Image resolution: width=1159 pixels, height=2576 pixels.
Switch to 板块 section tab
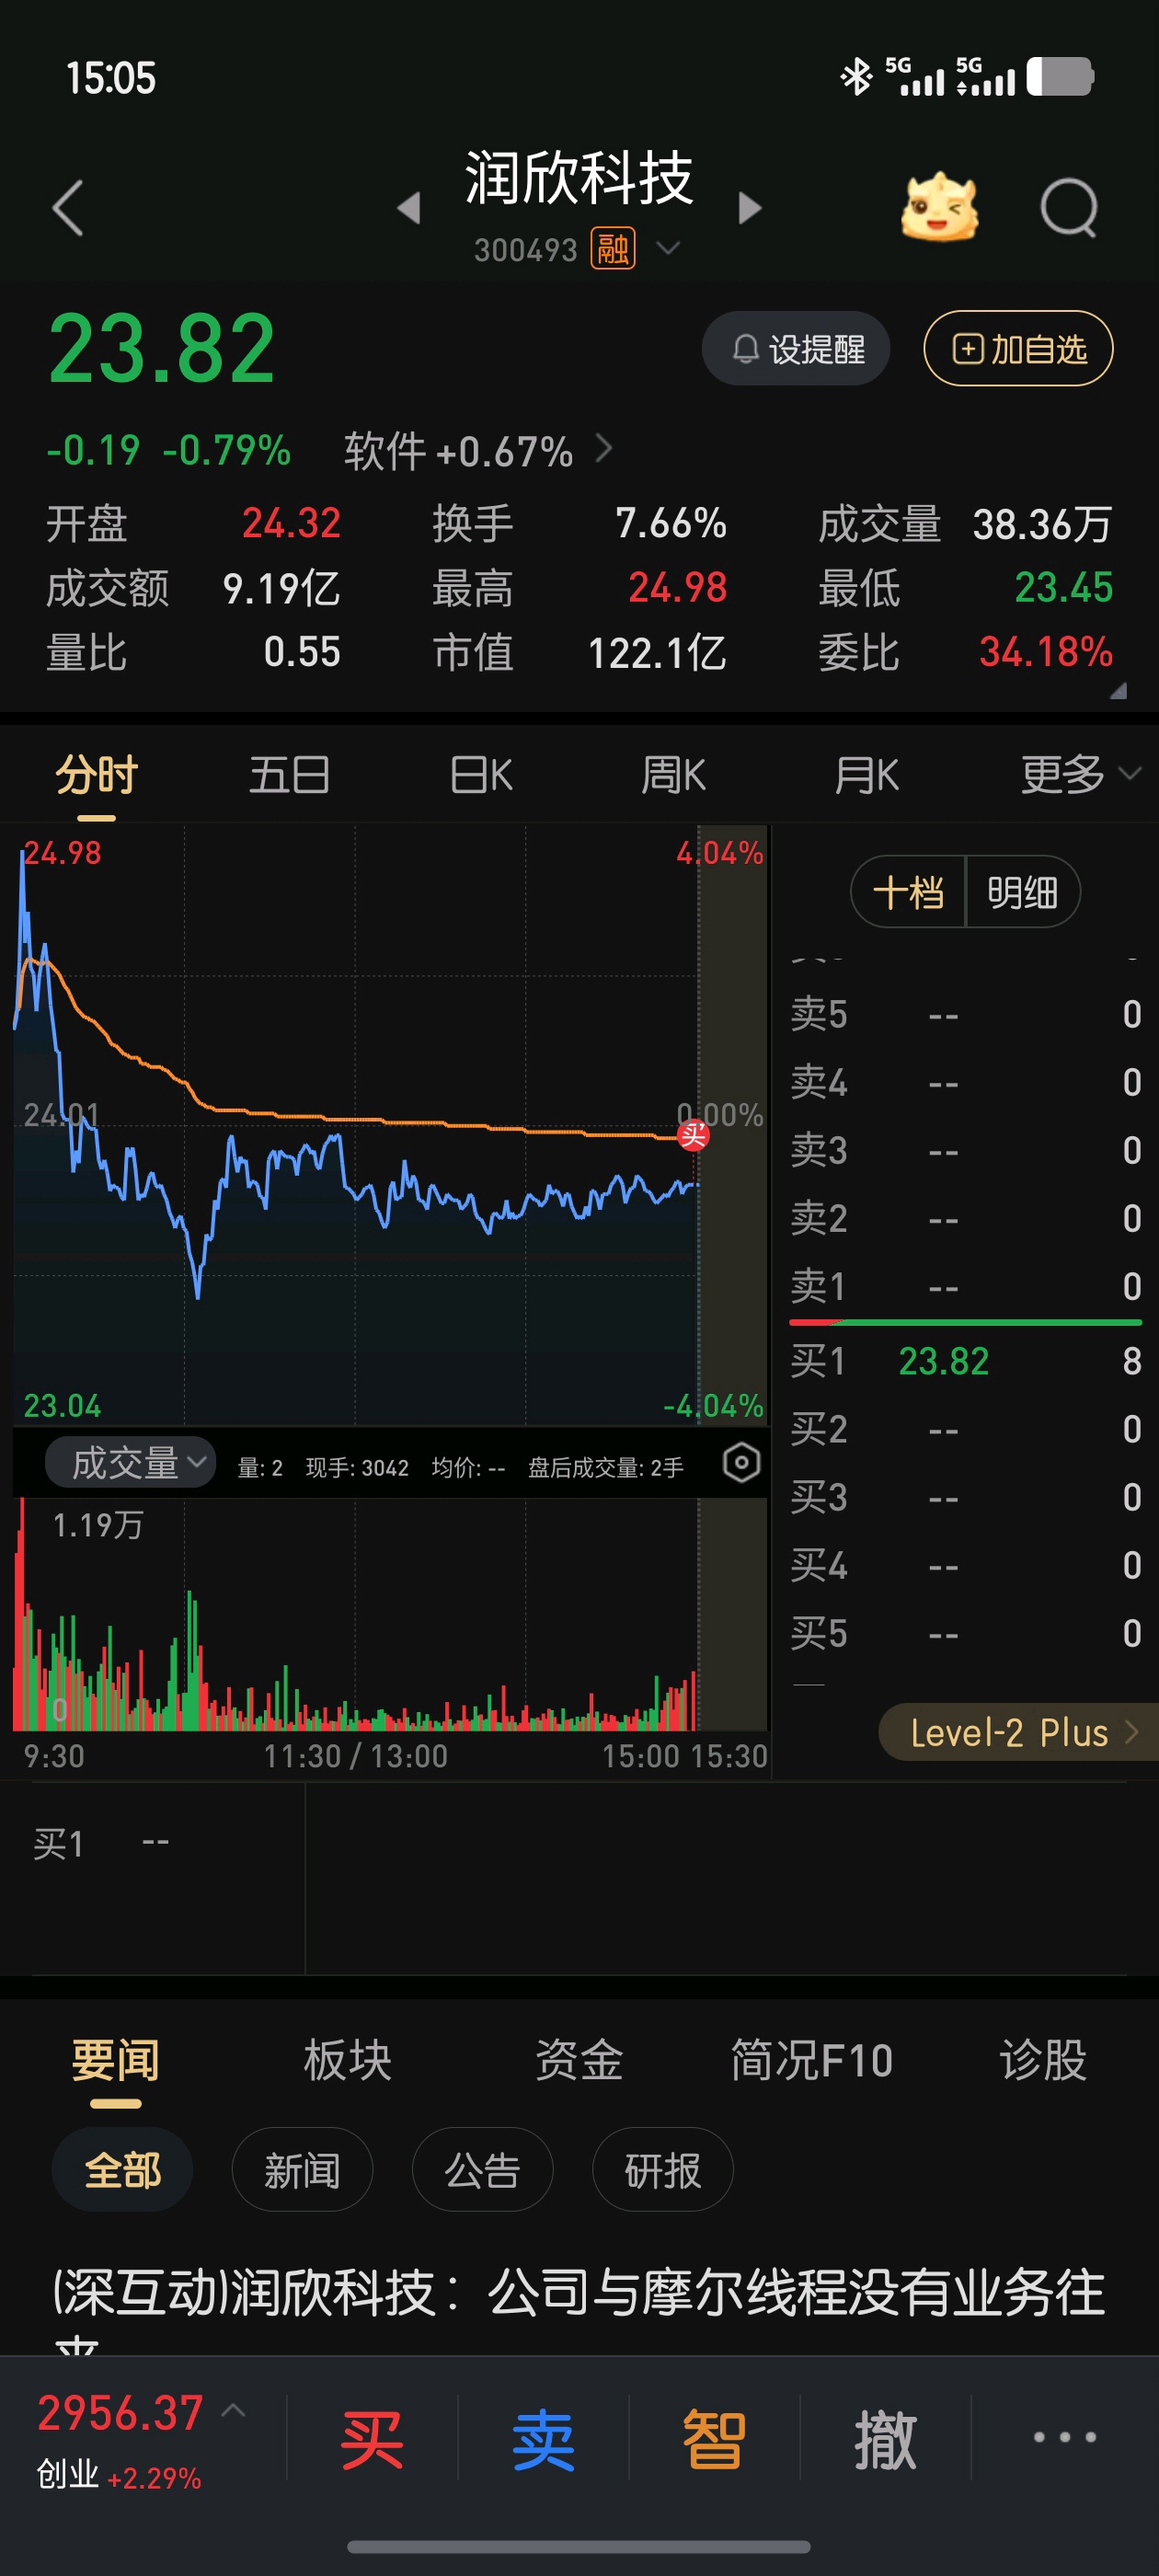(347, 2061)
